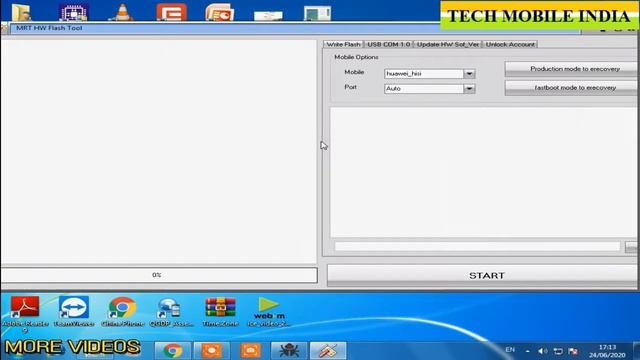Open the Update HW Sof_Ver tab
This screenshot has width=640, height=360.
point(448,44)
